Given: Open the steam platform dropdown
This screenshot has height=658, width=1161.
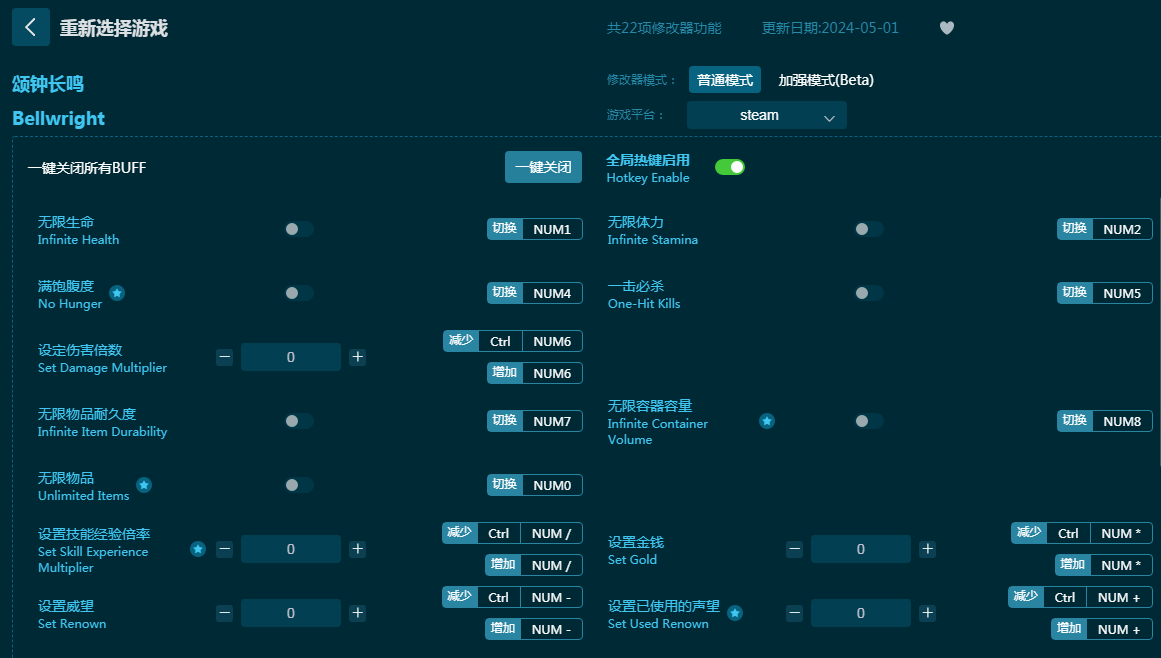Looking at the screenshot, I should [766, 115].
